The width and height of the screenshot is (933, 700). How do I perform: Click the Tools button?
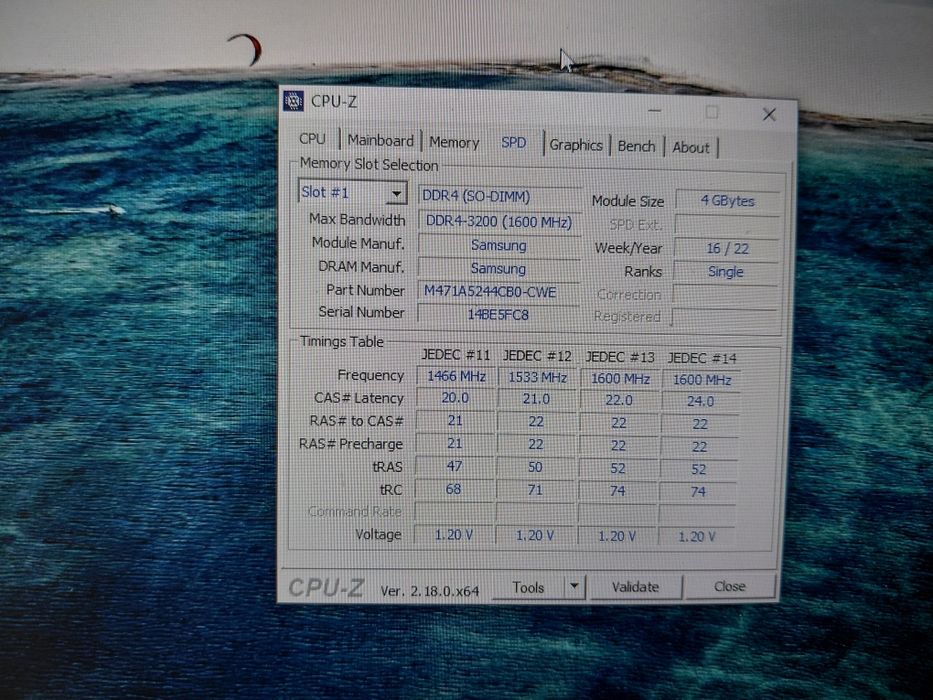(x=528, y=588)
